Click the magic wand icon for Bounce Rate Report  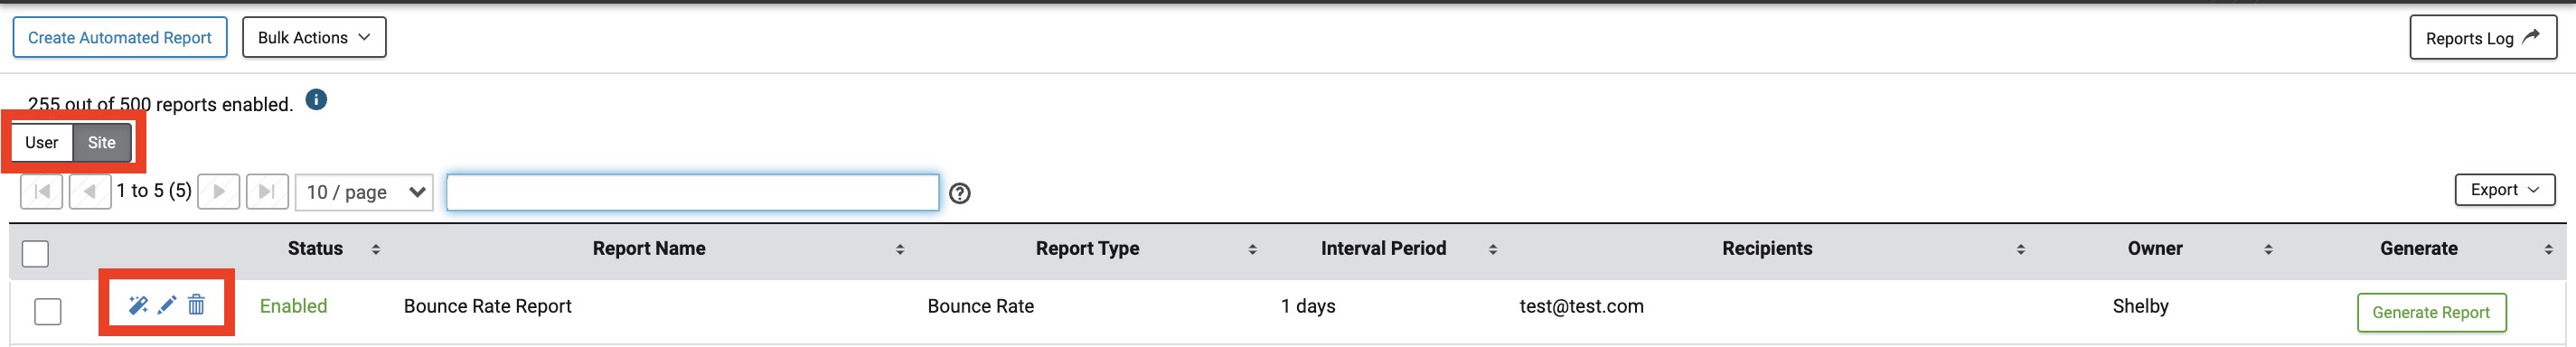pyautogui.click(x=139, y=305)
